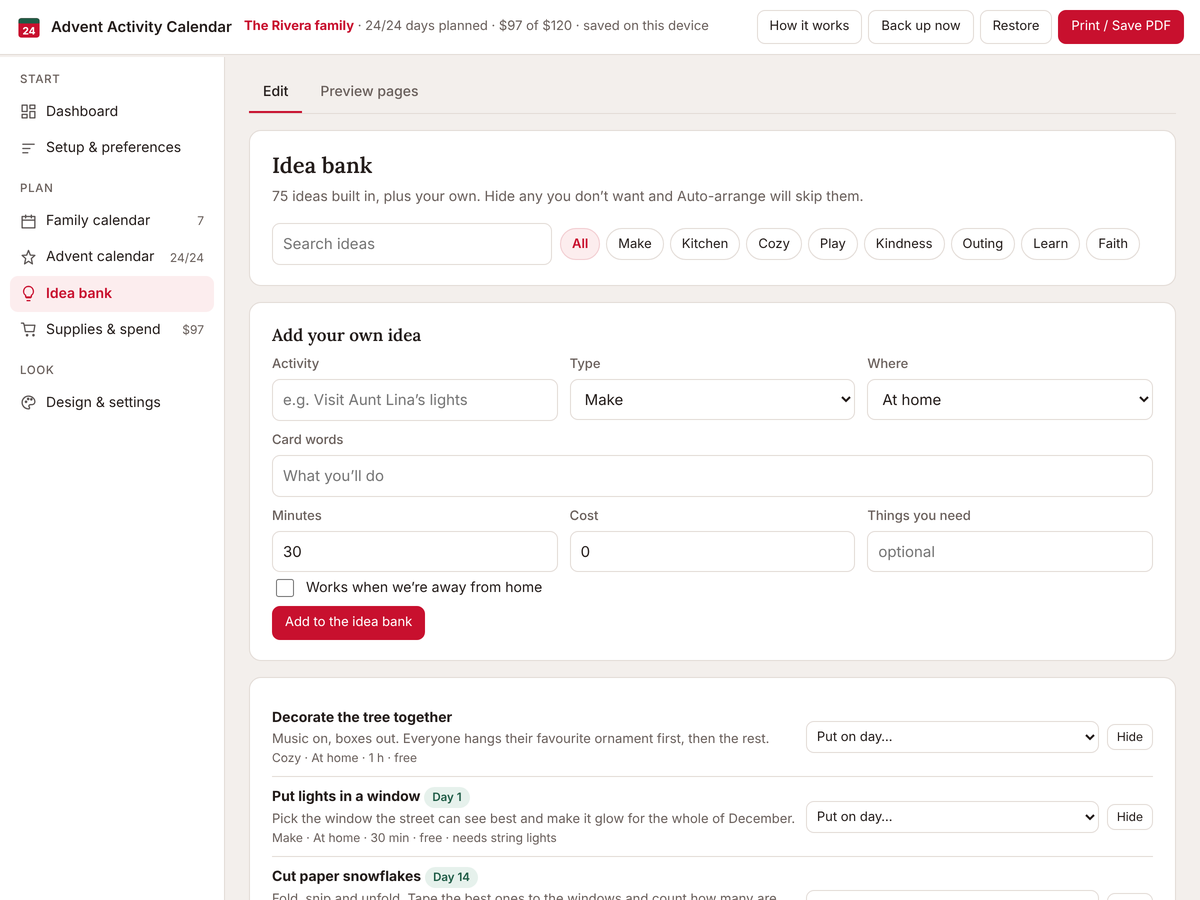
Task: Toggle 'Works when we're away from home' checkbox
Action: (x=285, y=588)
